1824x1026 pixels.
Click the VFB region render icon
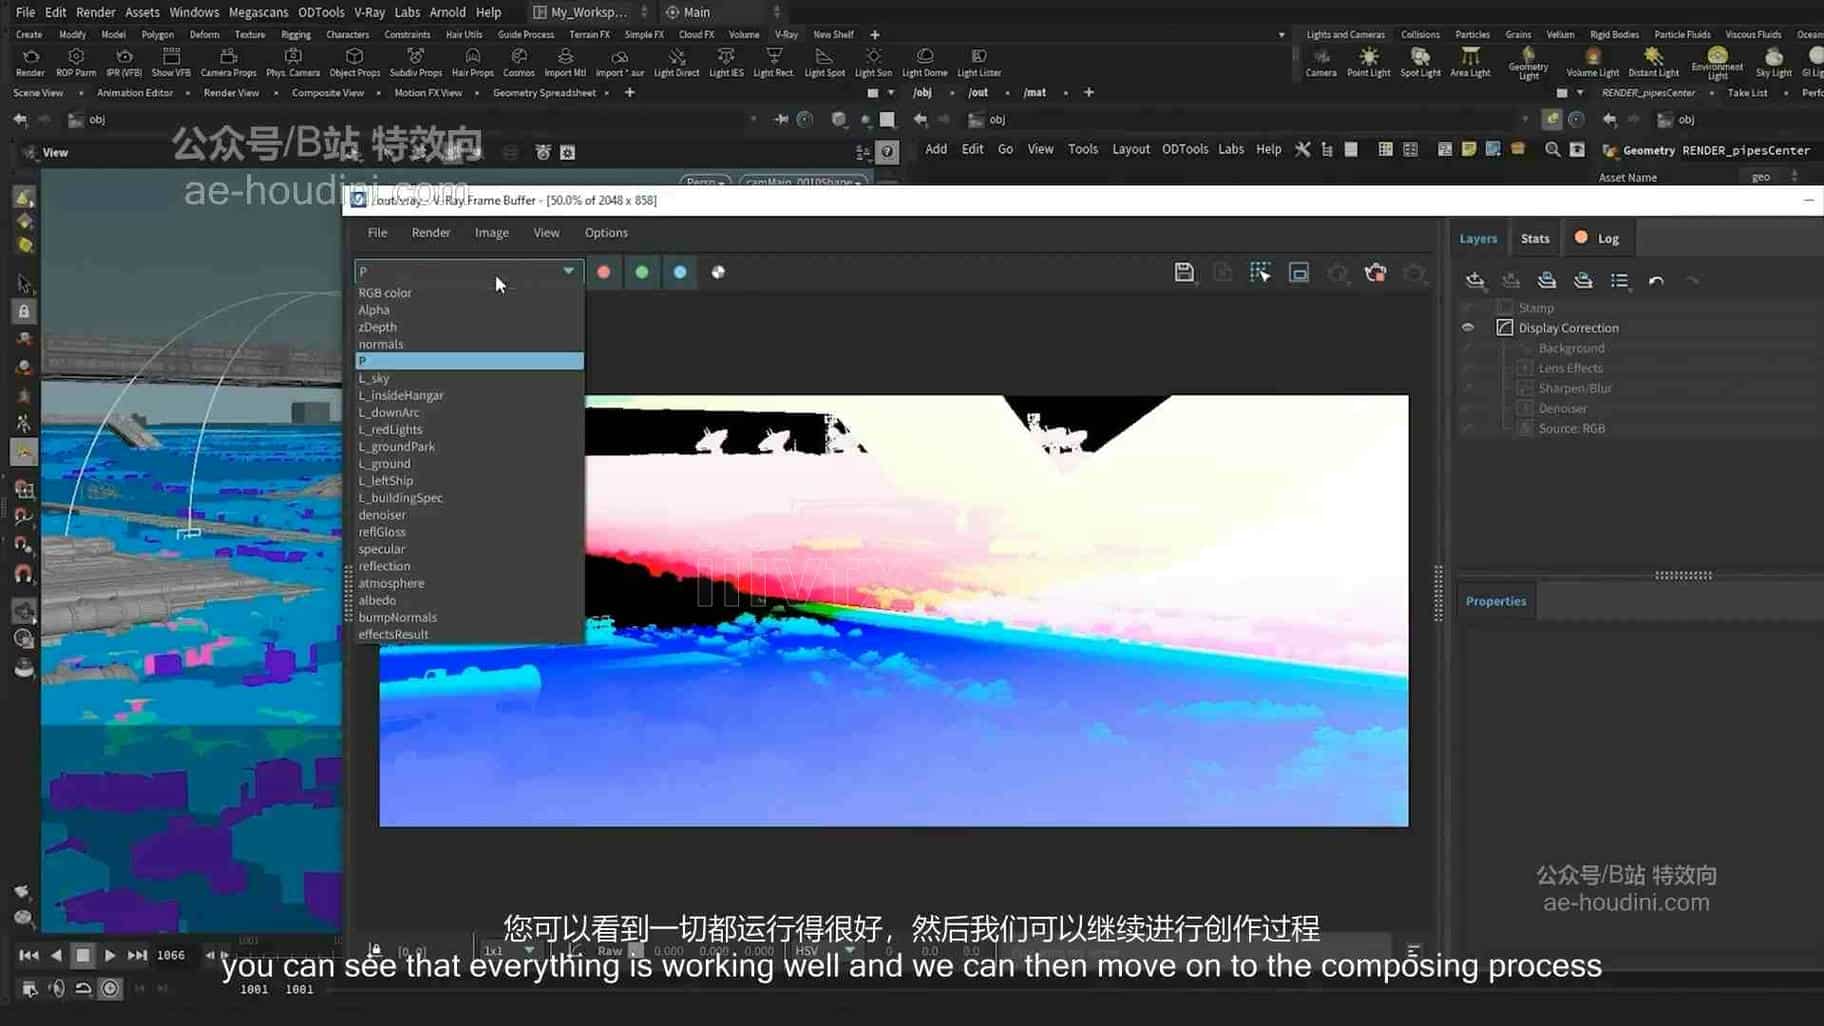(x=1260, y=272)
